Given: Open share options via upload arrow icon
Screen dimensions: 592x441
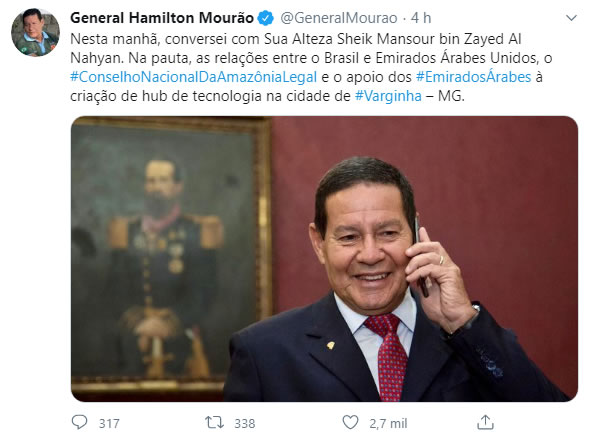Looking at the screenshot, I should coord(485,422).
